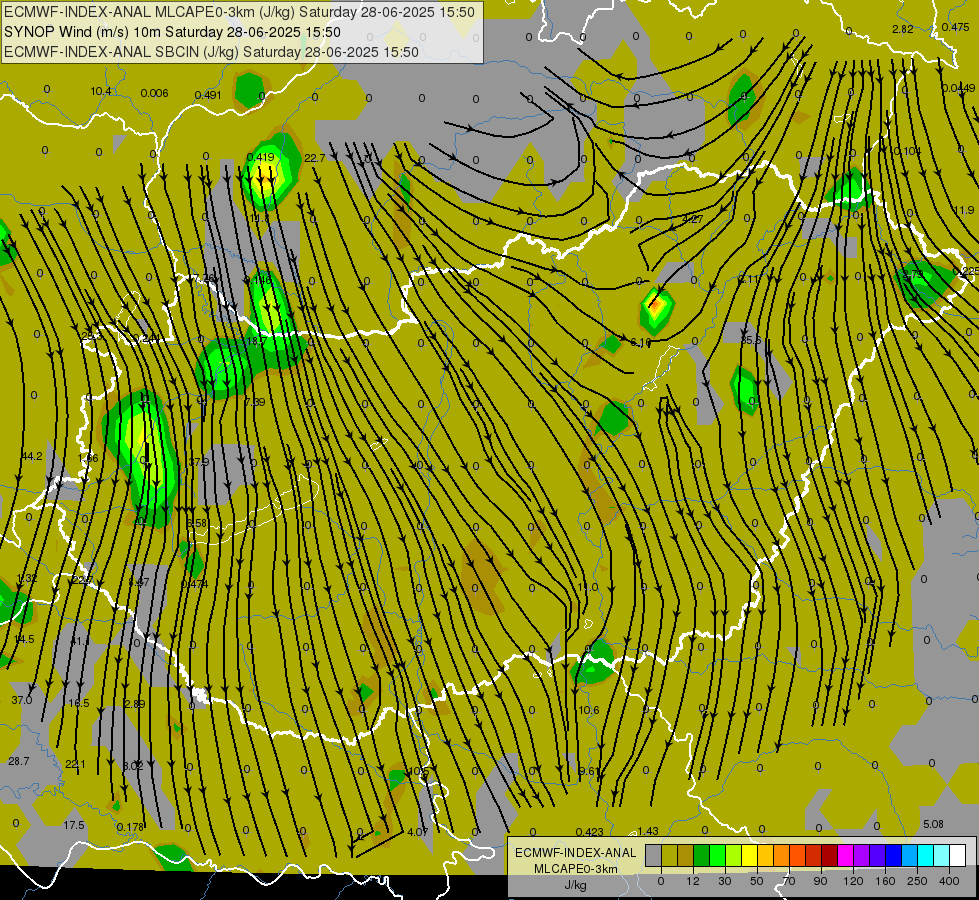Click the 28.7 value on the map
The width and height of the screenshot is (979, 900).
click(x=19, y=761)
